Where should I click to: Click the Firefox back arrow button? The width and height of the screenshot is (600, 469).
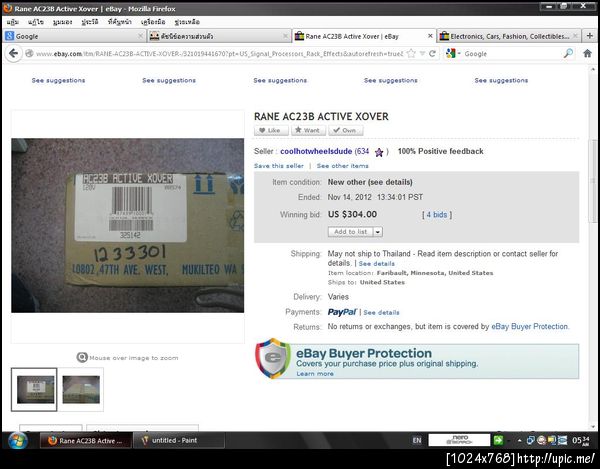pyautogui.click(x=13, y=53)
